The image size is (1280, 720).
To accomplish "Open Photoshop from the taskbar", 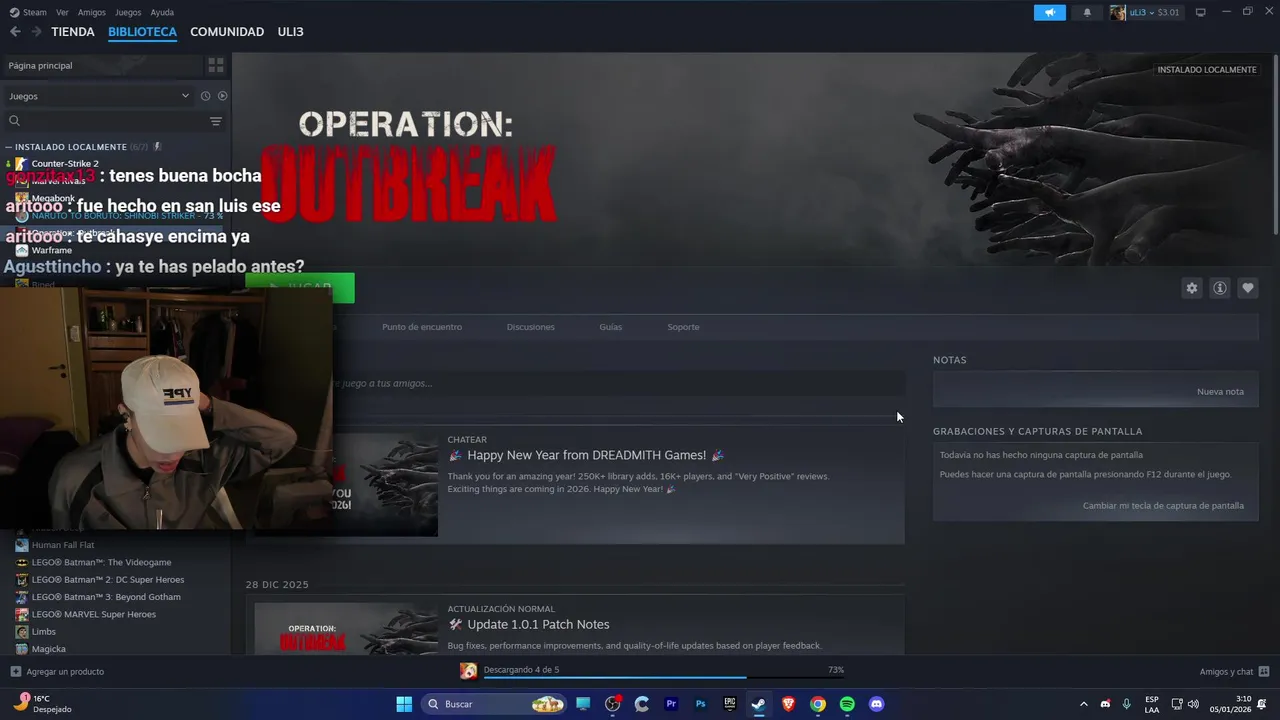I will [701, 704].
